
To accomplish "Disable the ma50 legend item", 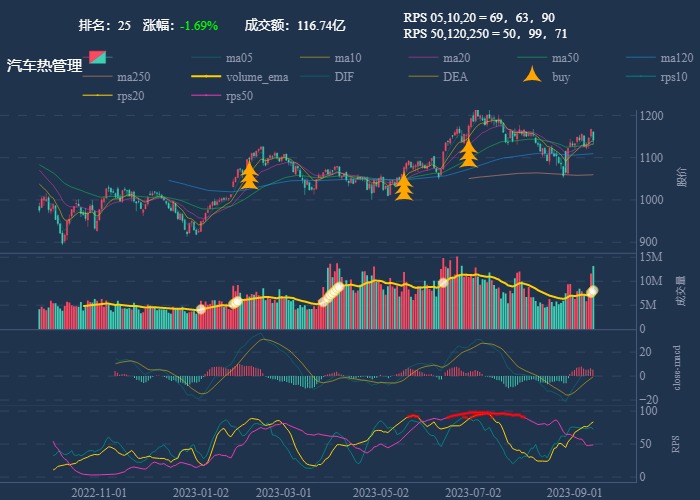I will click(x=565, y=58).
